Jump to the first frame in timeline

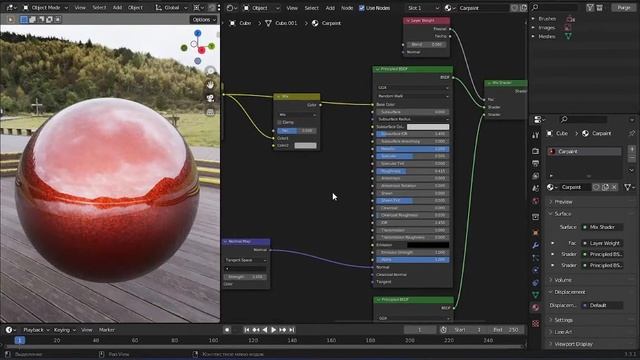[247, 330]
